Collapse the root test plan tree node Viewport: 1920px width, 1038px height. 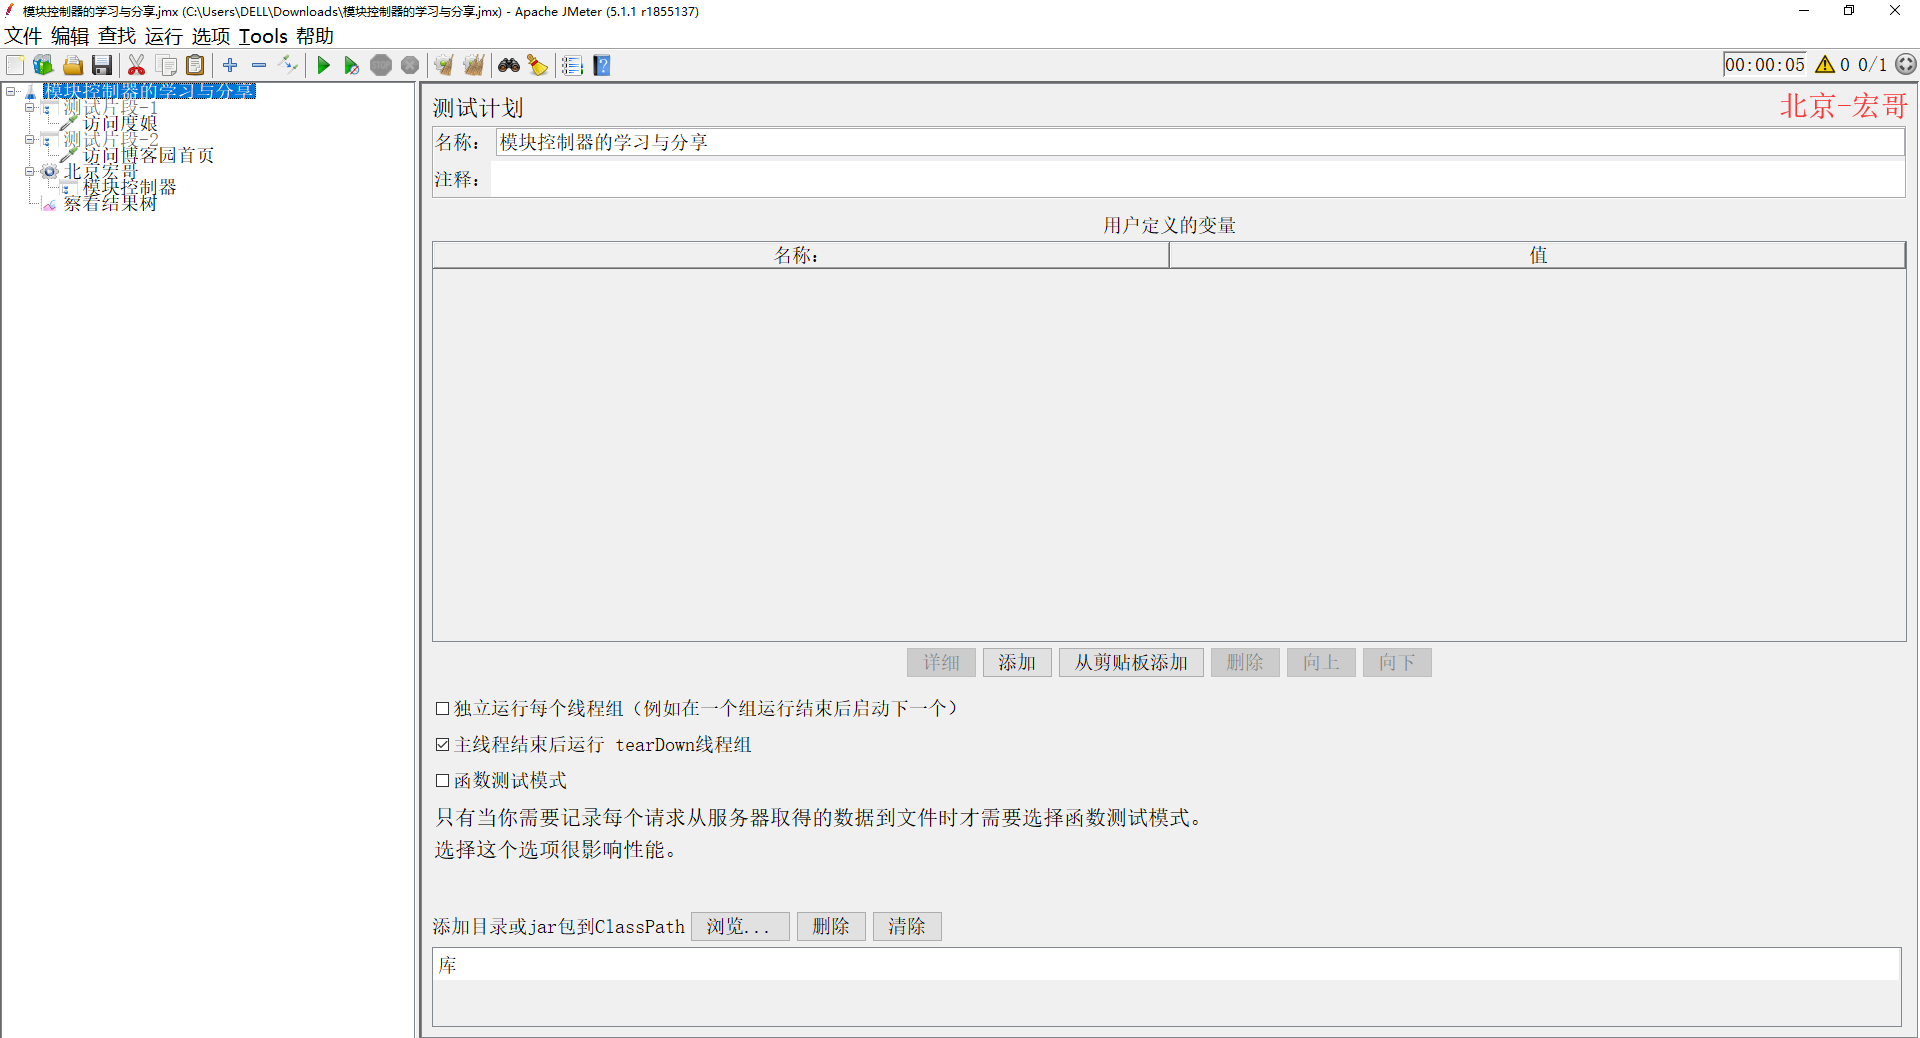(10, 91)
